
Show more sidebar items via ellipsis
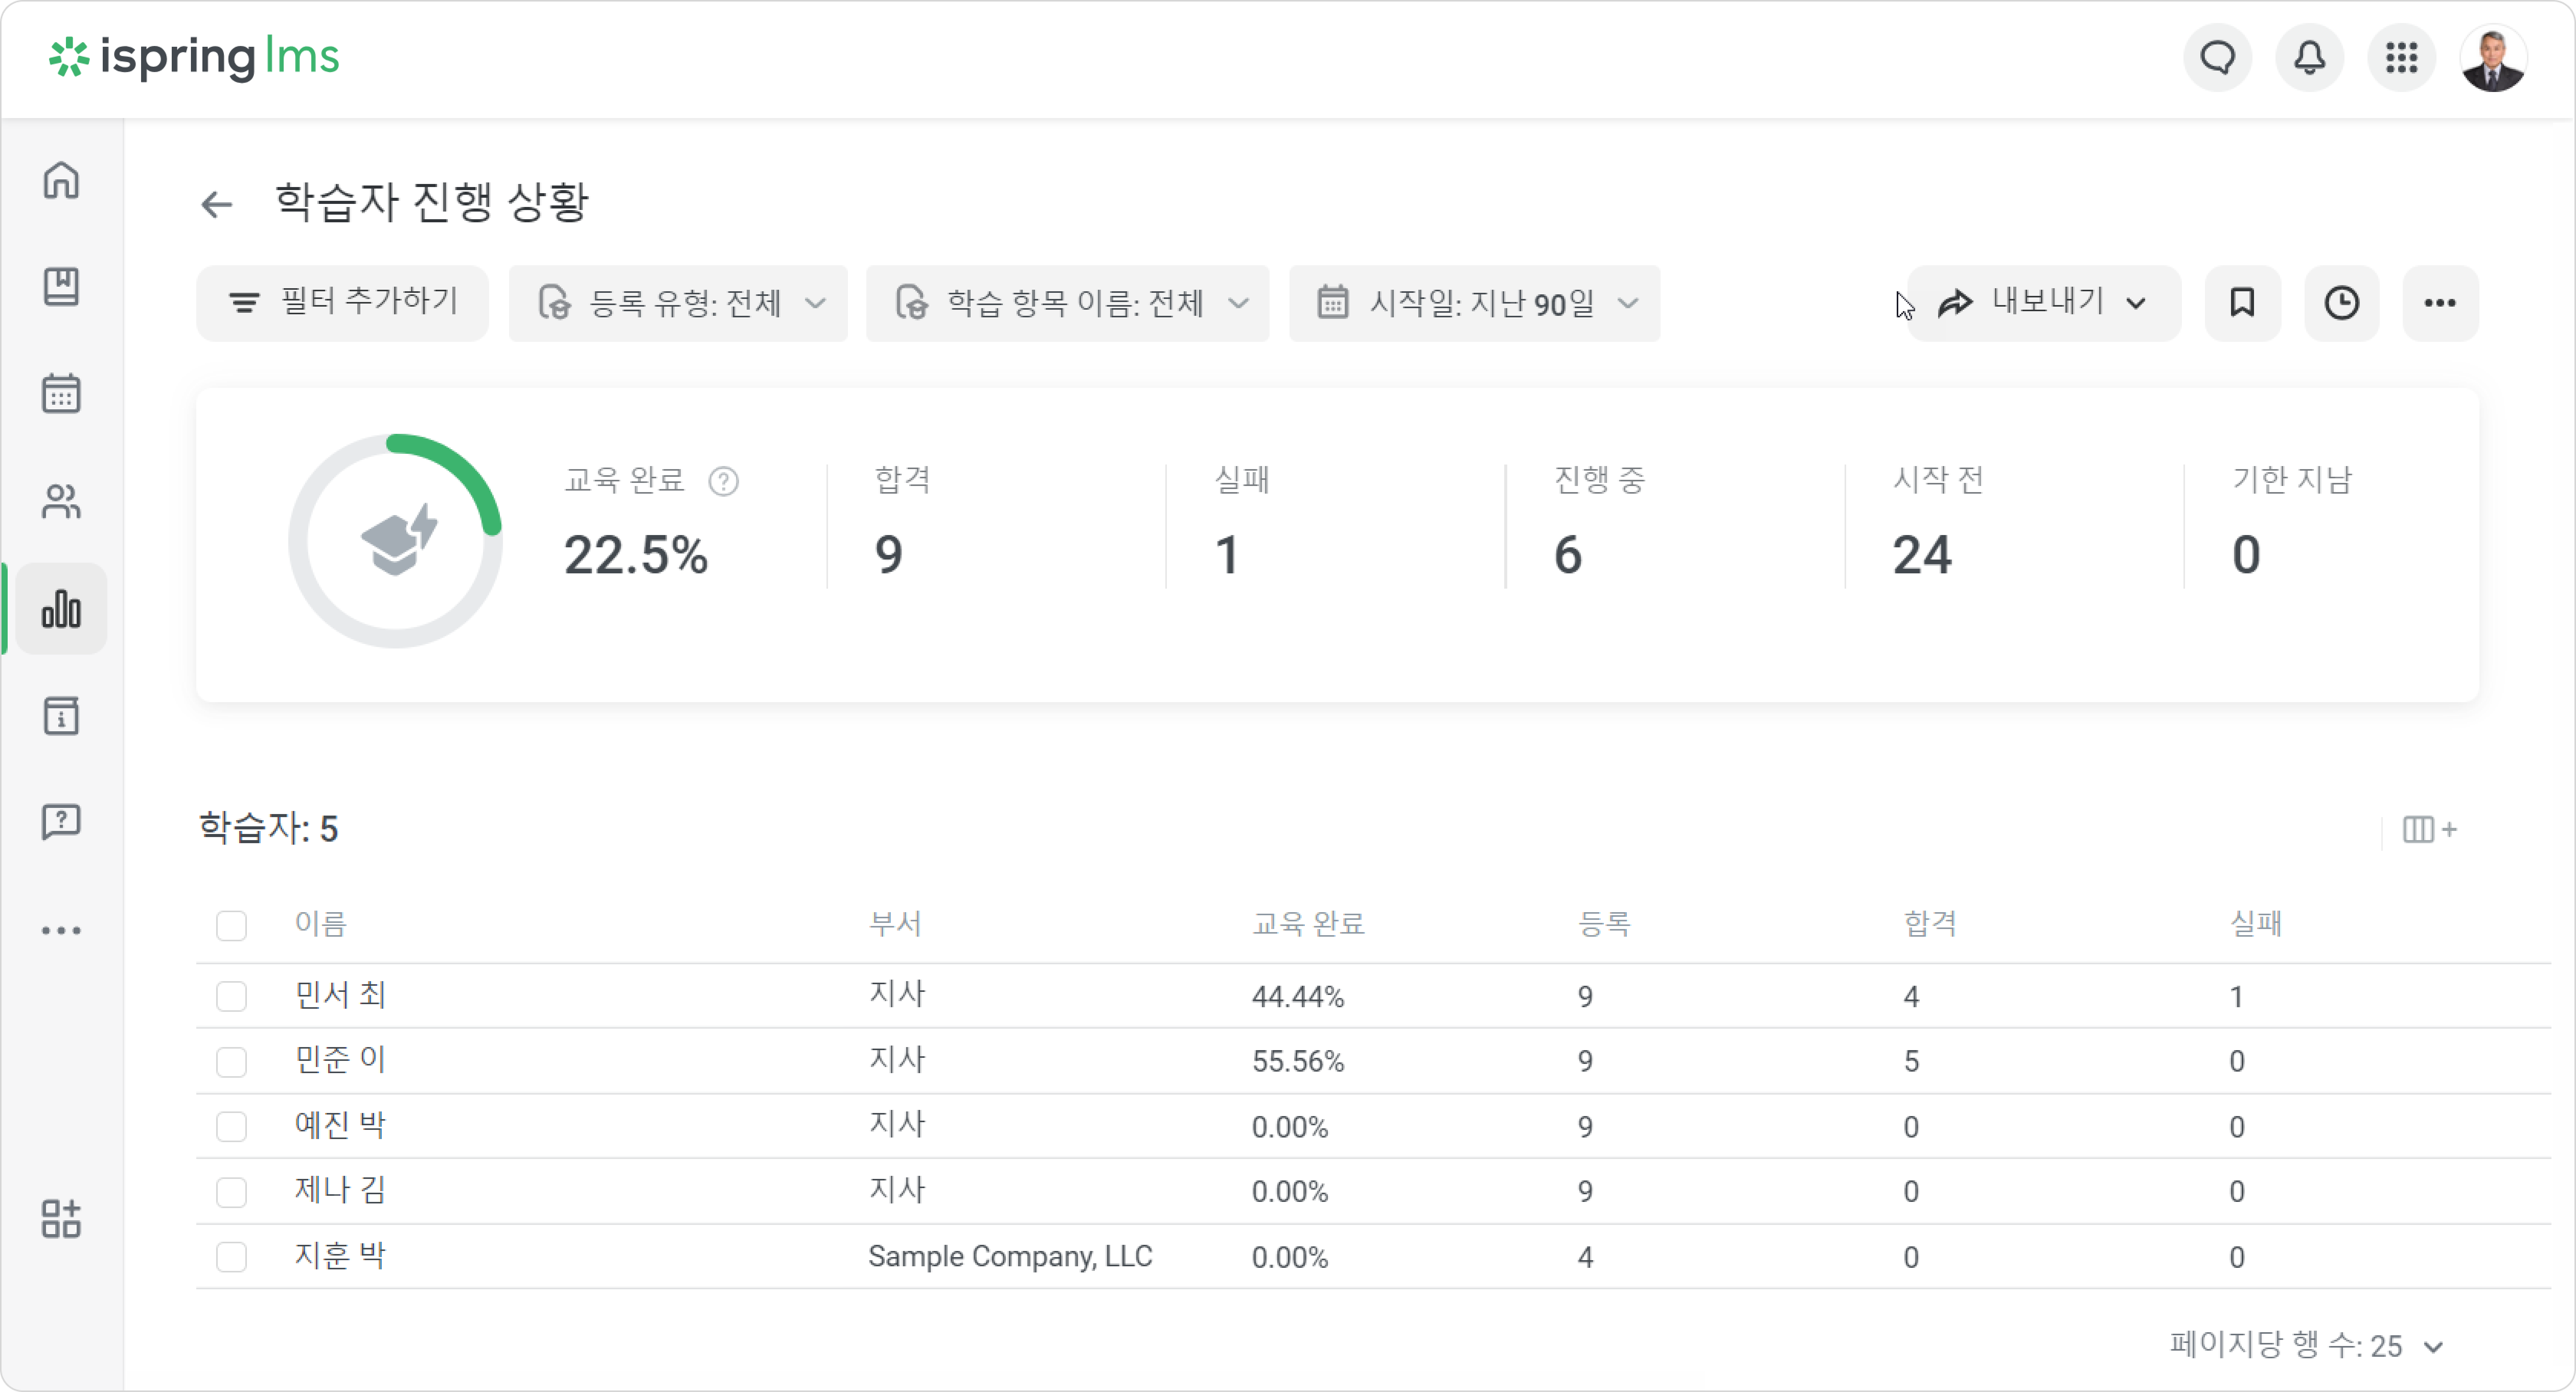(x=61, y=930)
